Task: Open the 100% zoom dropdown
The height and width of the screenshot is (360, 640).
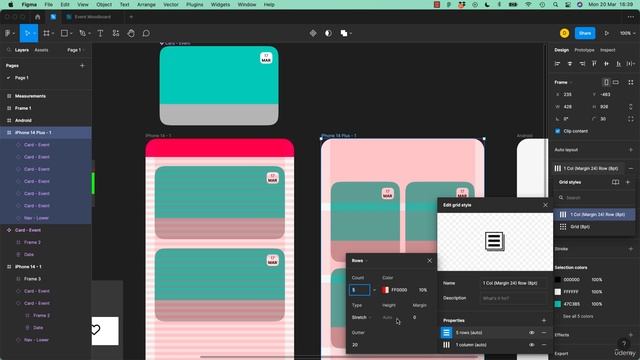Action: (628, 33)
